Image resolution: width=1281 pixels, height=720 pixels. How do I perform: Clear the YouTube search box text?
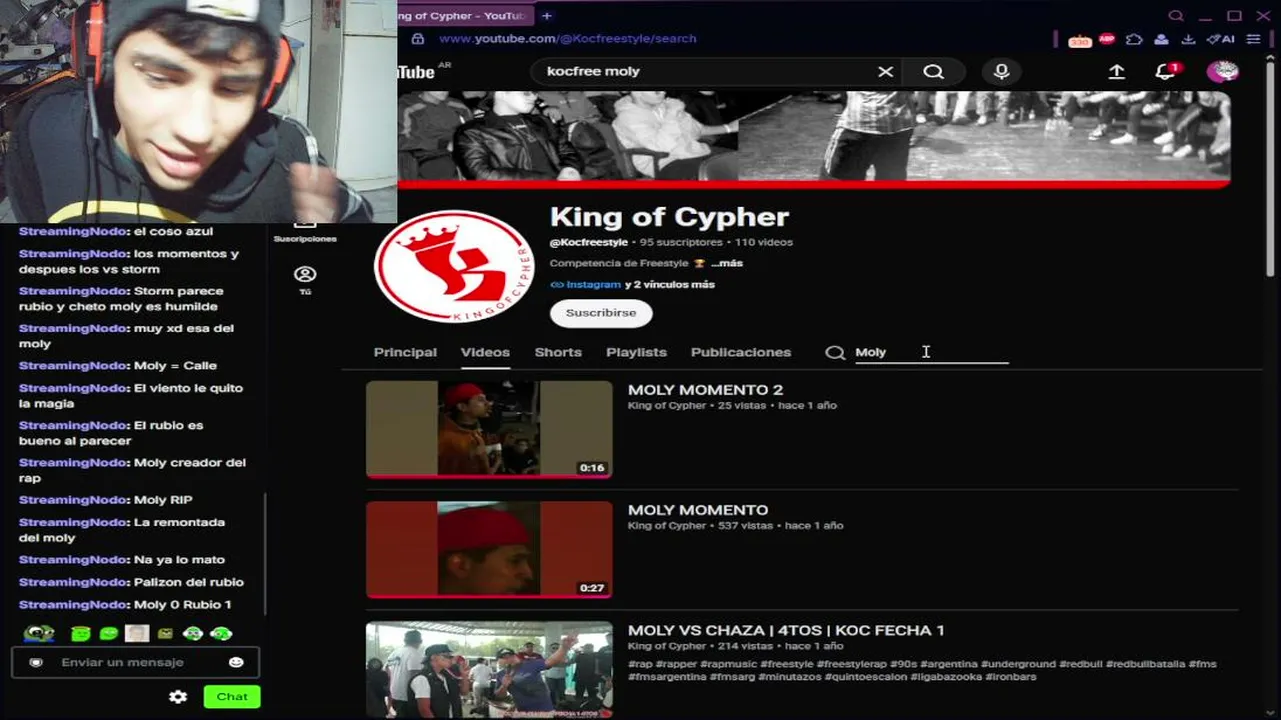pos(885,72)
